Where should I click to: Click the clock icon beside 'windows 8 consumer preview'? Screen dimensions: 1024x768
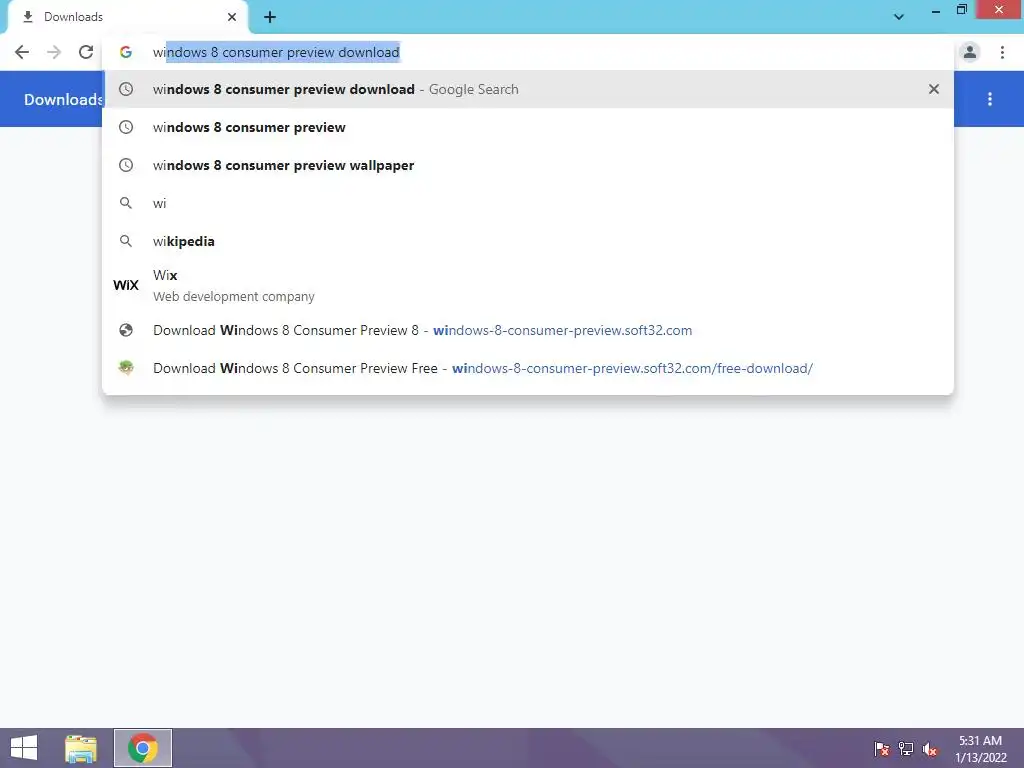(126, 127)
